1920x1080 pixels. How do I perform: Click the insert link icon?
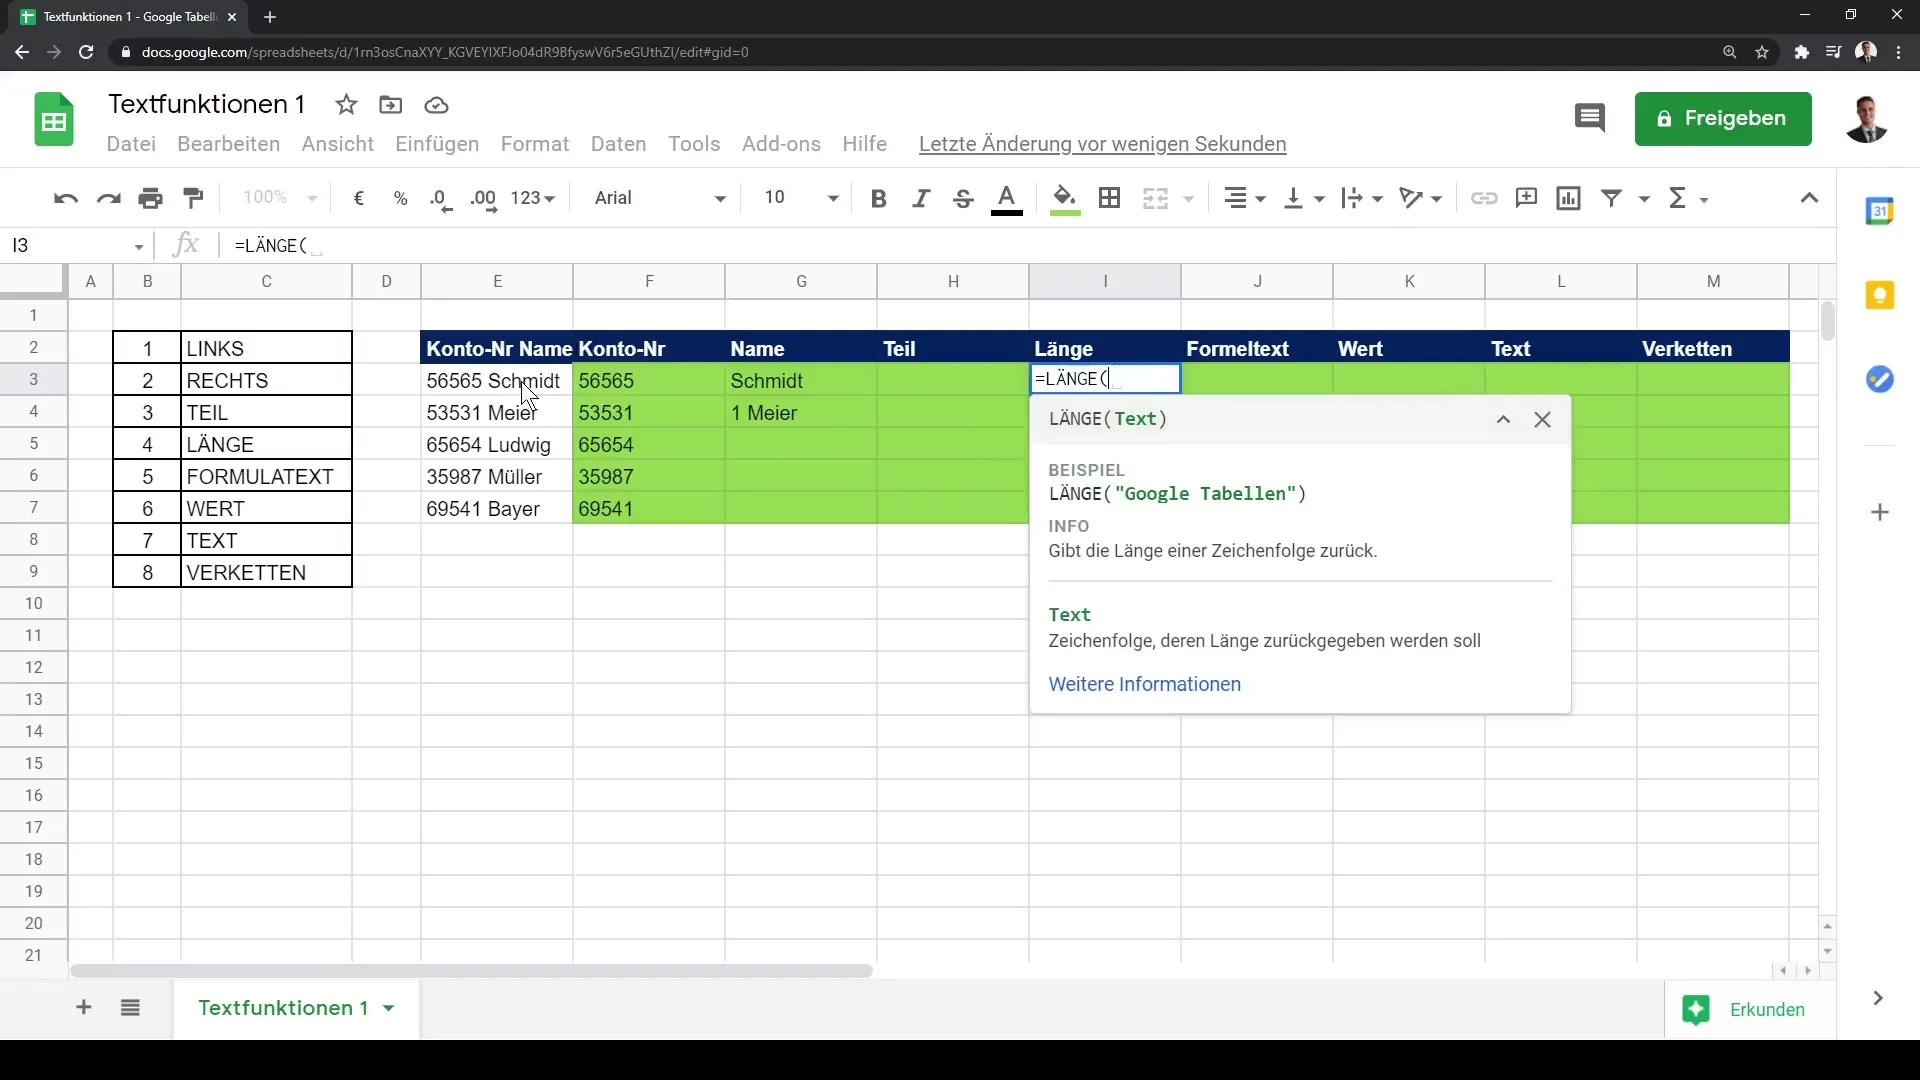(x=1484, y=198)
